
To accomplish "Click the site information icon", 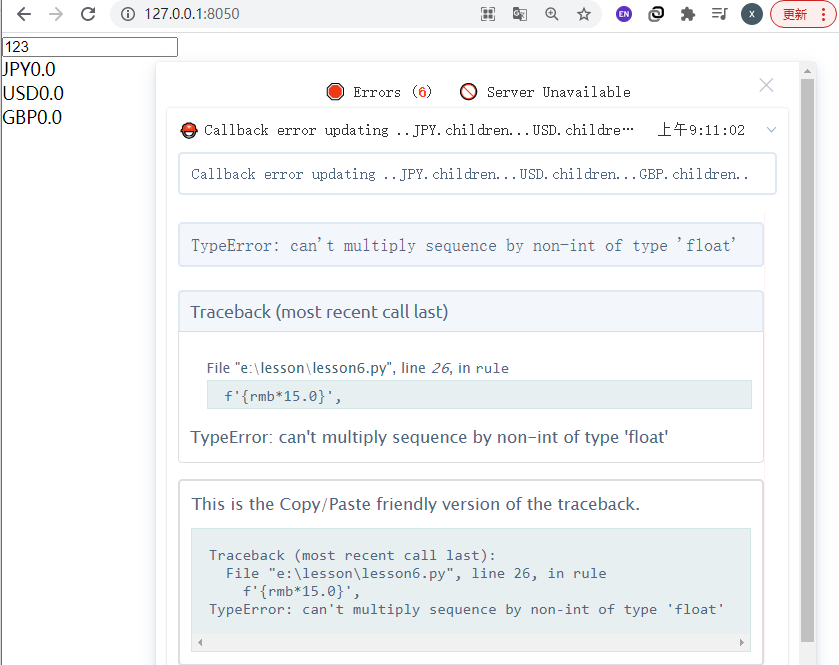I will coord(127,14).
